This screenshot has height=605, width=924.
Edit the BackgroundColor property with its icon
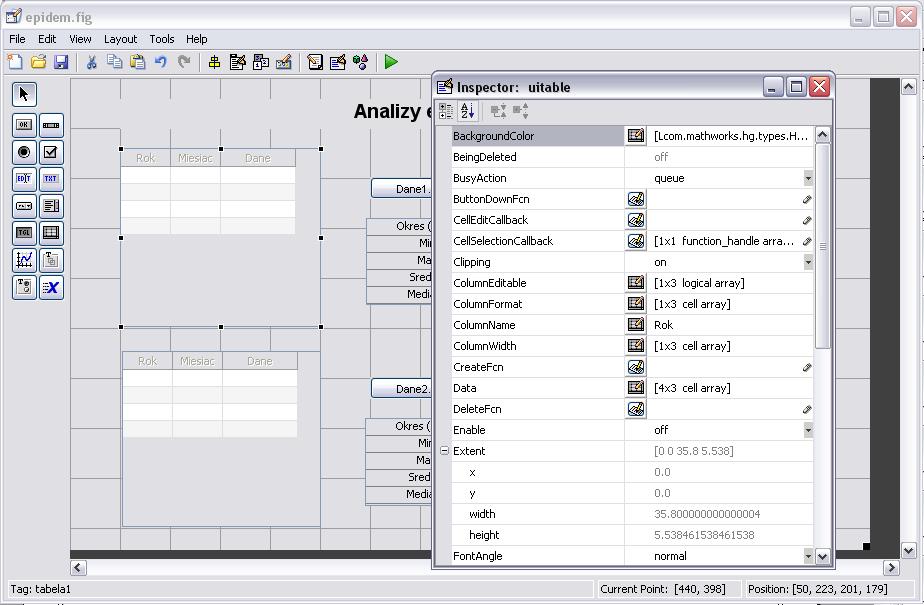635,136
